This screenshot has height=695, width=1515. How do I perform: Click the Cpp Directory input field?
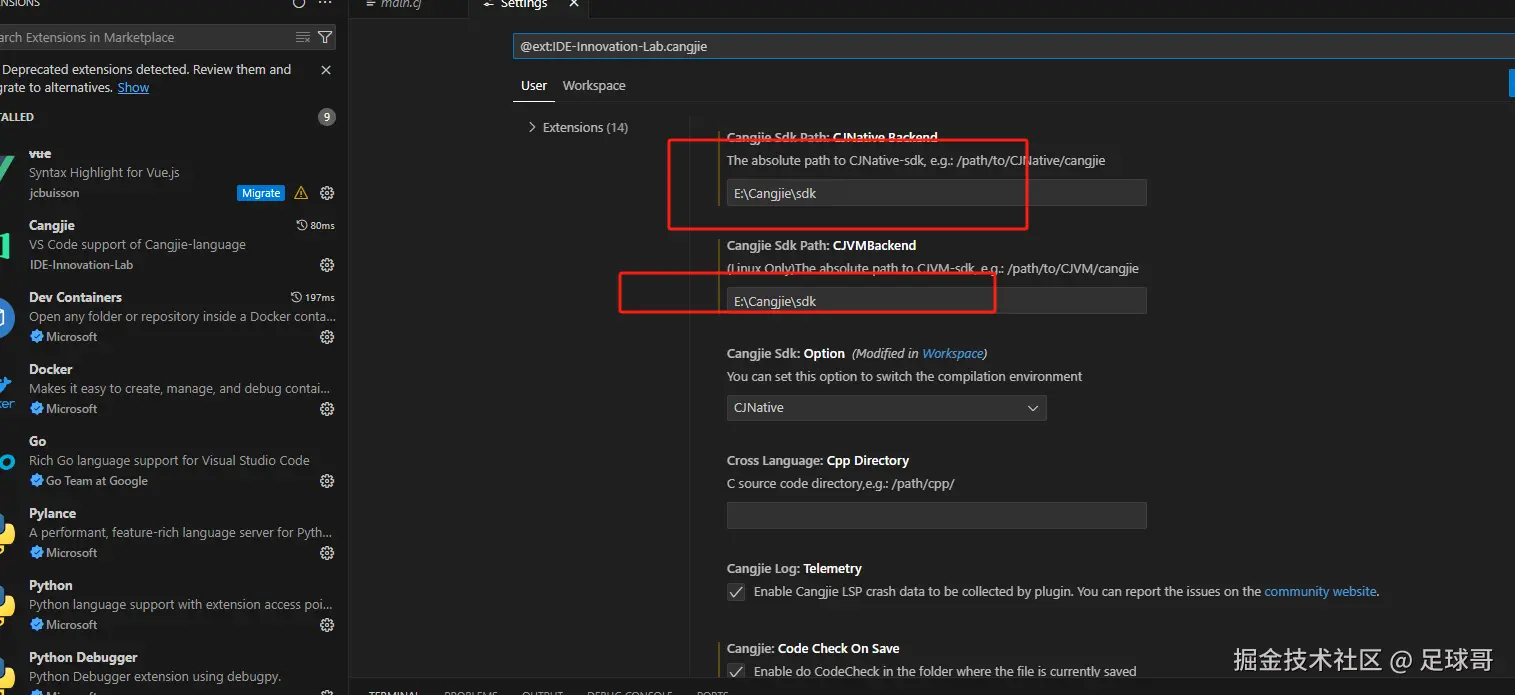click(x=936, y=516)
